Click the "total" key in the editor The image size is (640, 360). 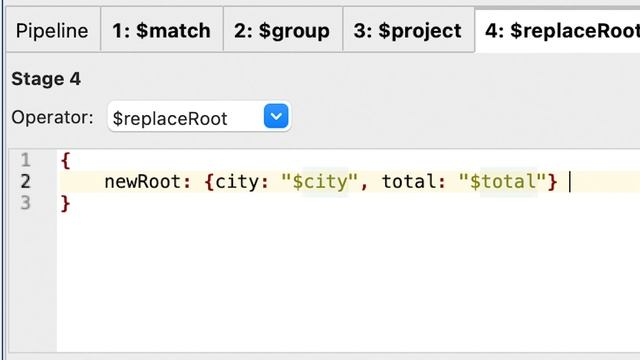click(409, 182)
